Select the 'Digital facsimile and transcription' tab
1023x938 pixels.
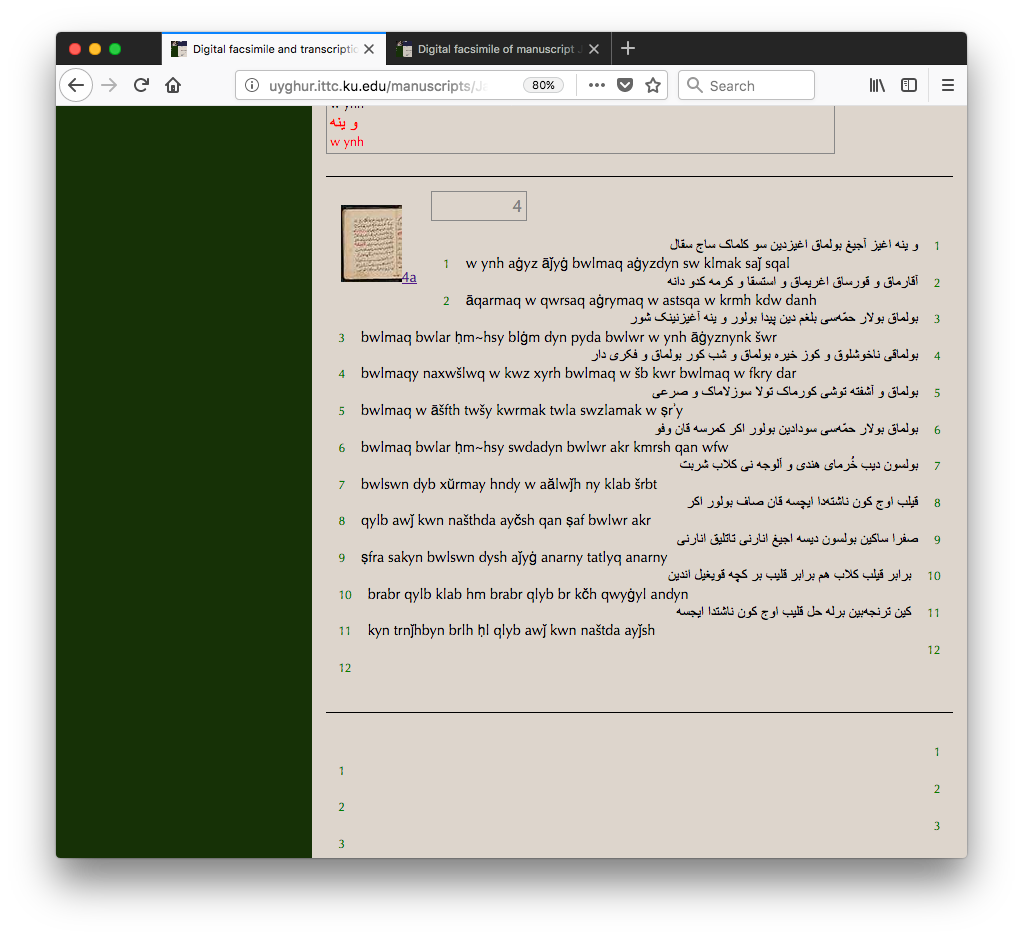(x=274, y=49)
